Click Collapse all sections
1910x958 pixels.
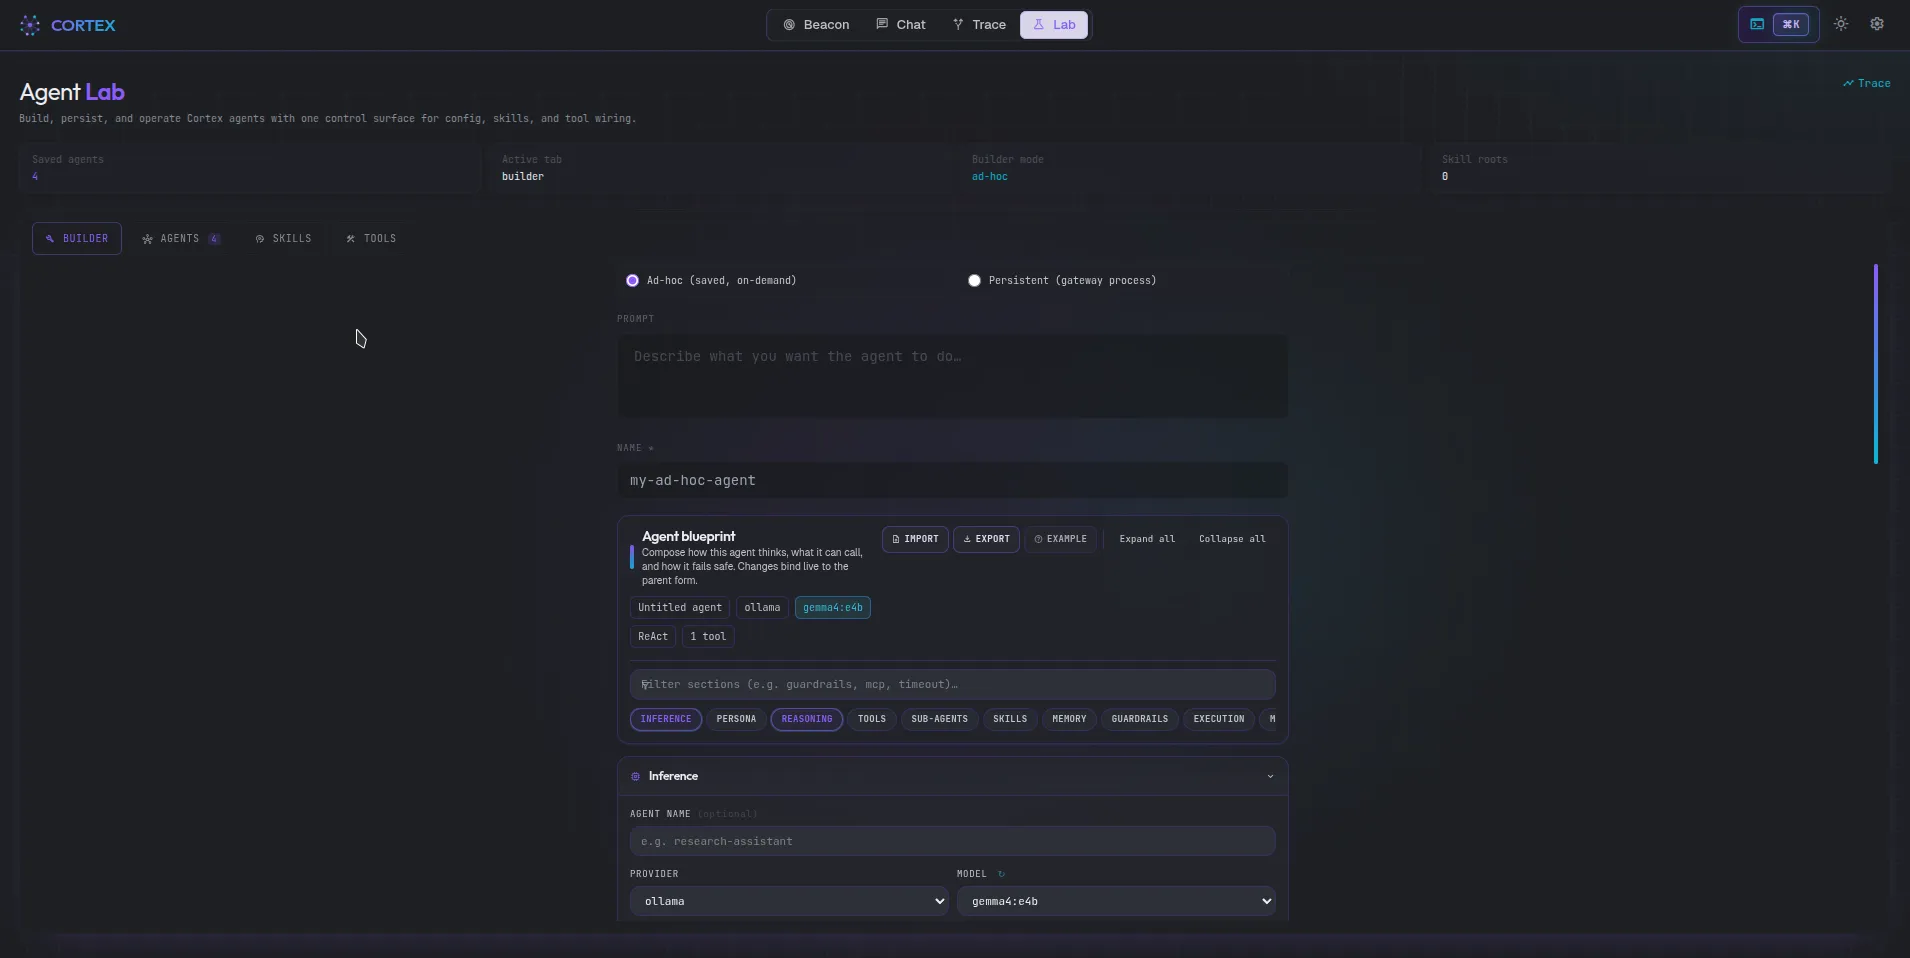tap(1232, 539)
